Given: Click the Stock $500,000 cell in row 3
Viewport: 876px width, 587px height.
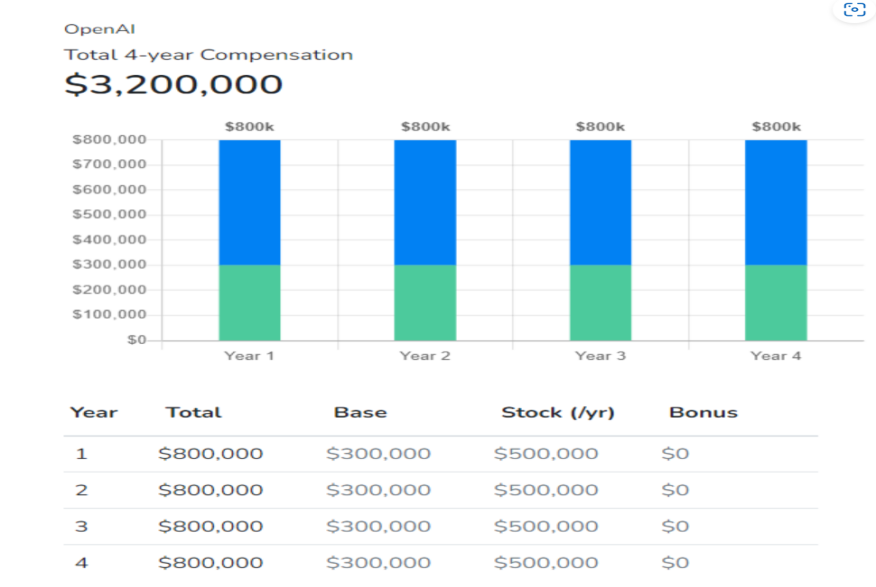Looking at the screenshot, I should click(546, 526).
